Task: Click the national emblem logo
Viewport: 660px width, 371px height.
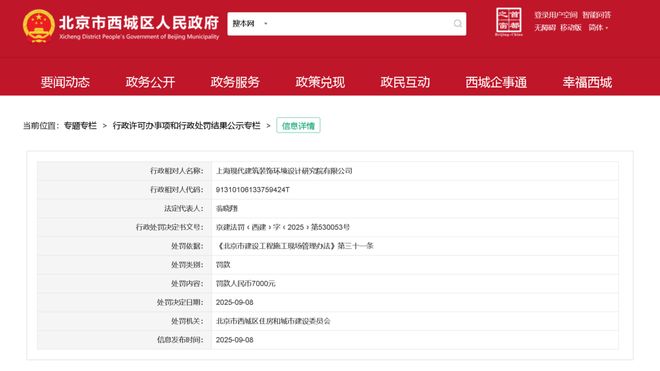Action: point(38,26)
